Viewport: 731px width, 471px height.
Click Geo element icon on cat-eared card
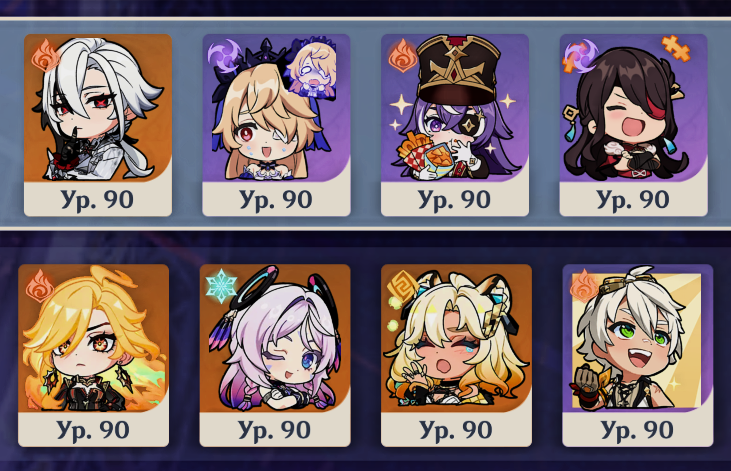(402, 286)
